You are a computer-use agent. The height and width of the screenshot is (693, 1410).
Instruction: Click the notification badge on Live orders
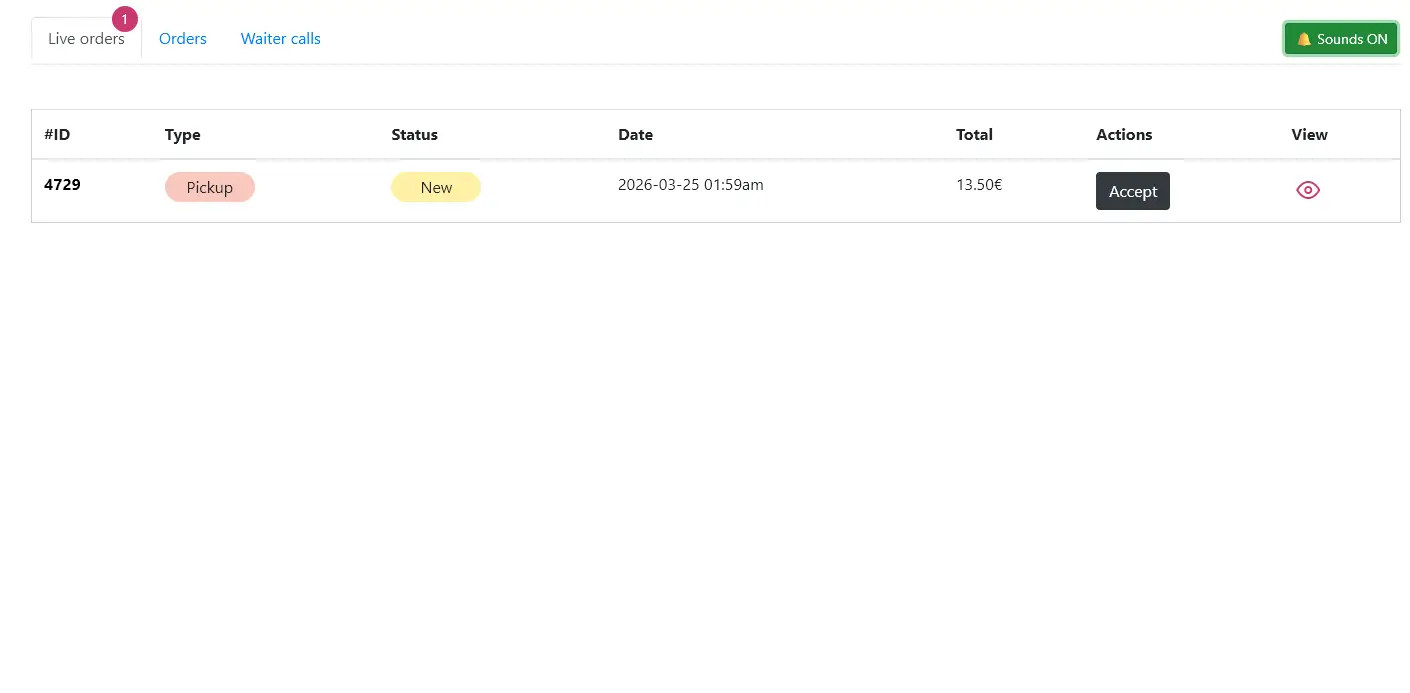(124, 19)
